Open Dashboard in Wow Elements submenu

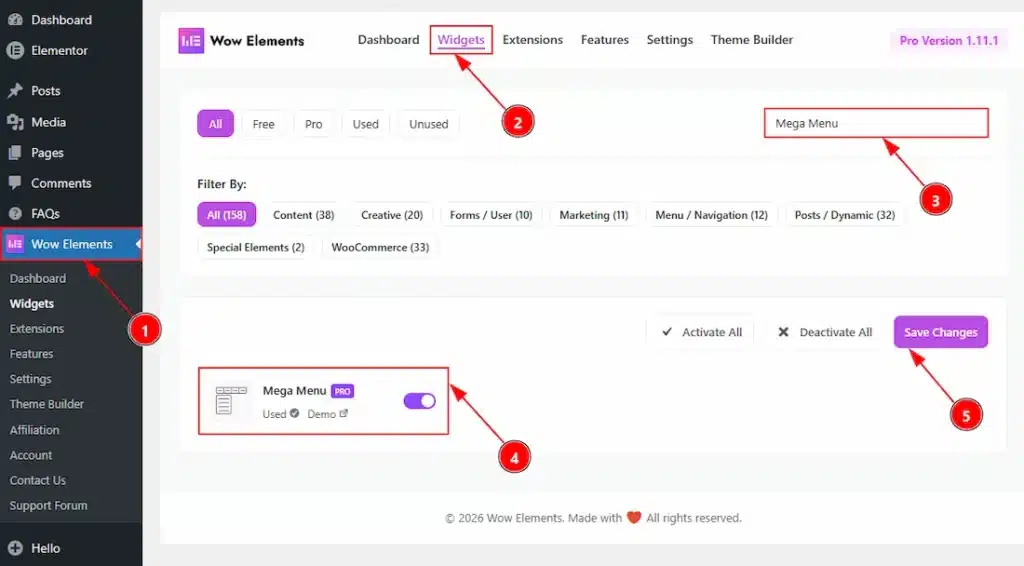38,279
